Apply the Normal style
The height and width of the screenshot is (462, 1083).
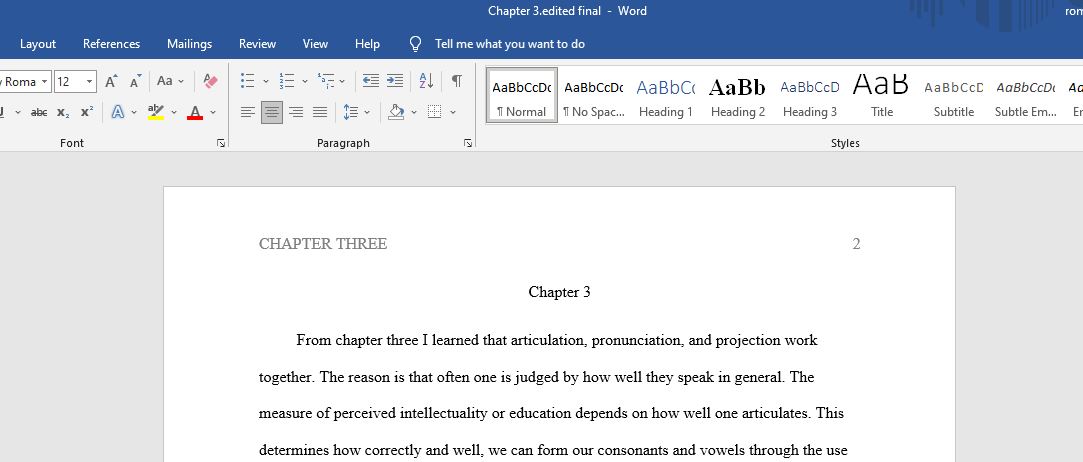click(521, 96)
